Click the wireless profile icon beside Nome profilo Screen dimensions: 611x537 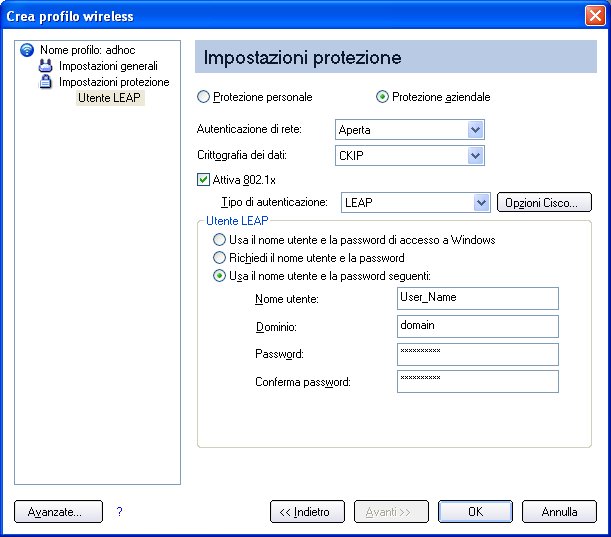pos(27,50)
